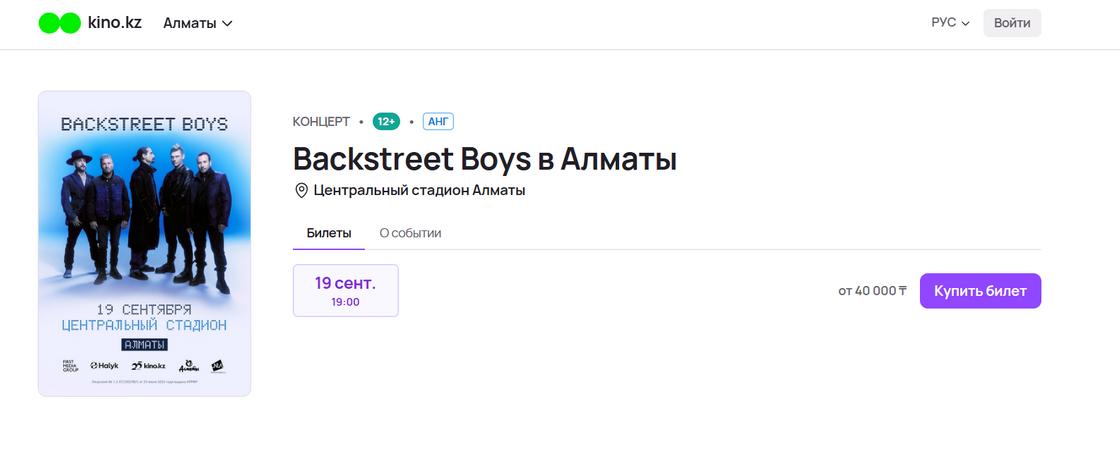This screenshot has height=461, width=1120.
Task: Open the Алматы city dropdown
Action: click(x=198, y=23)
